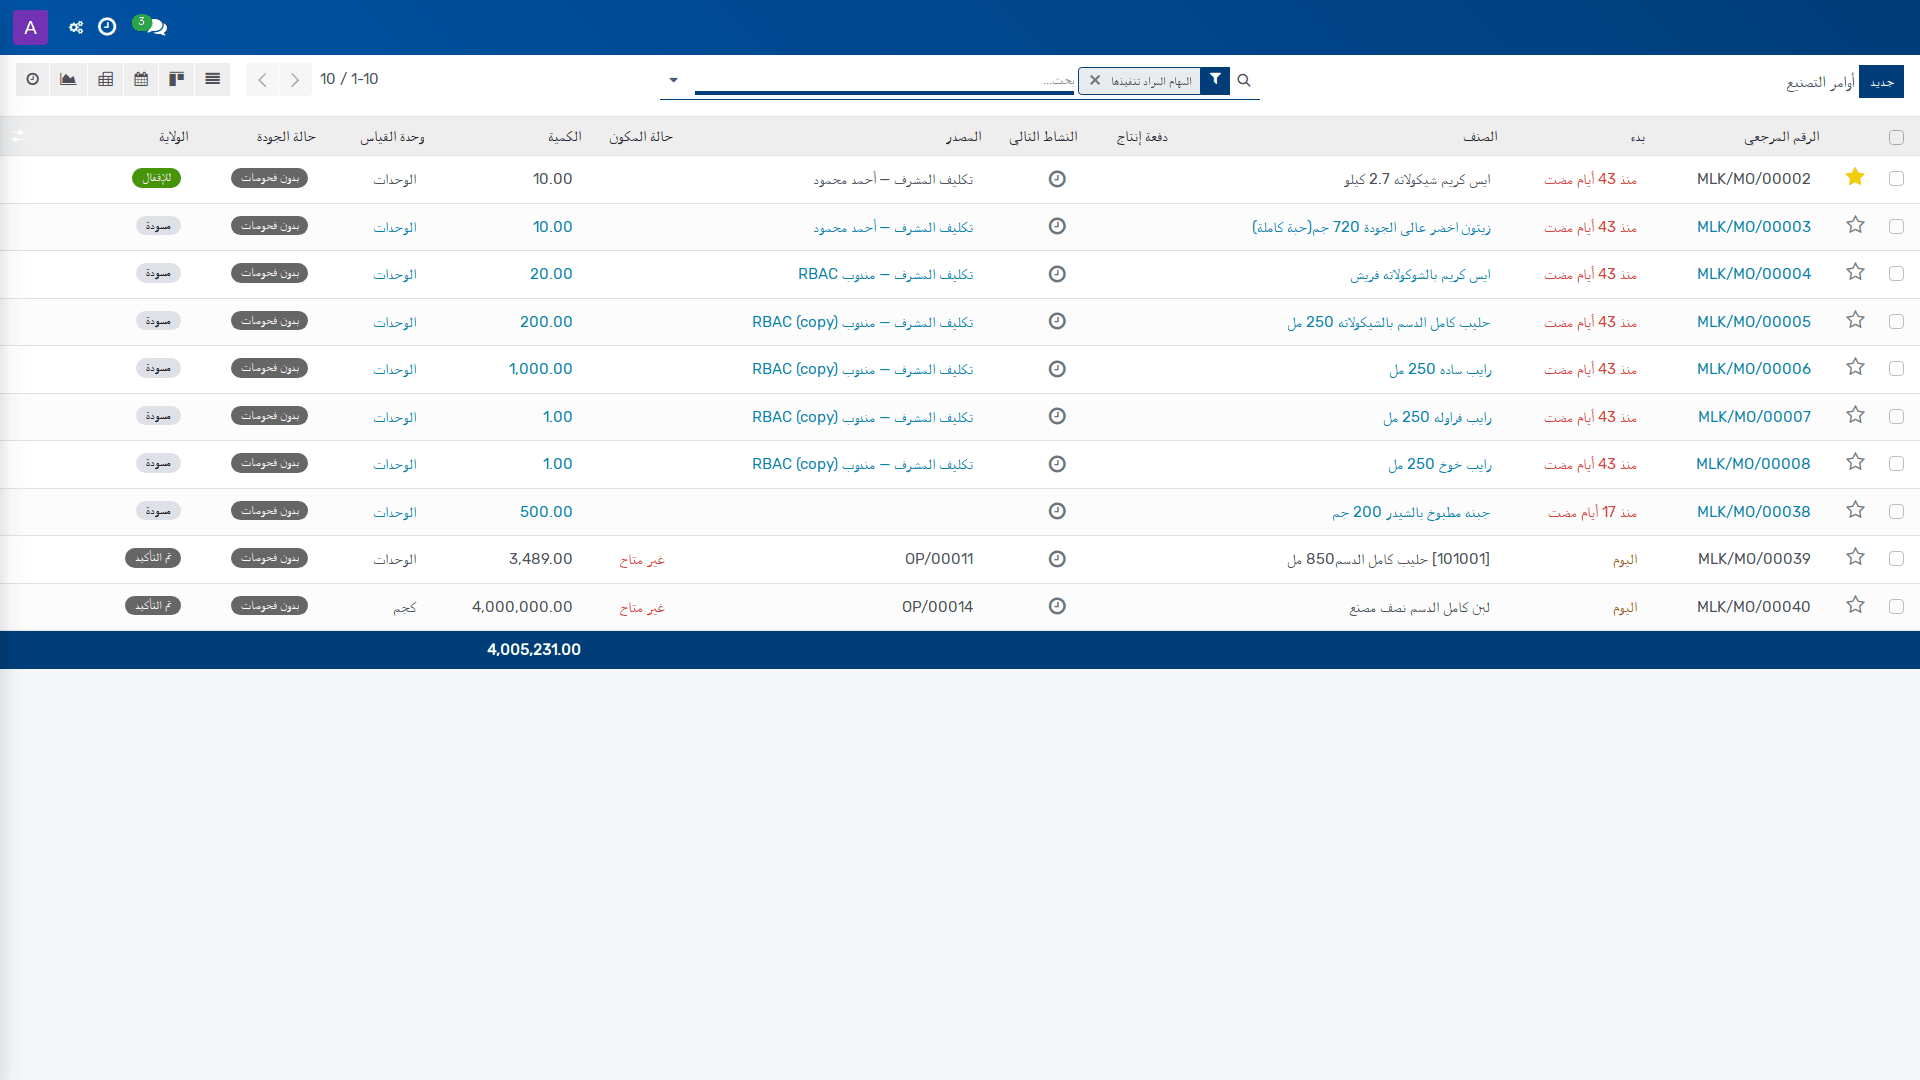Click the filter funnel icon
The image size is (1920, 1080).
point(1215,80)
